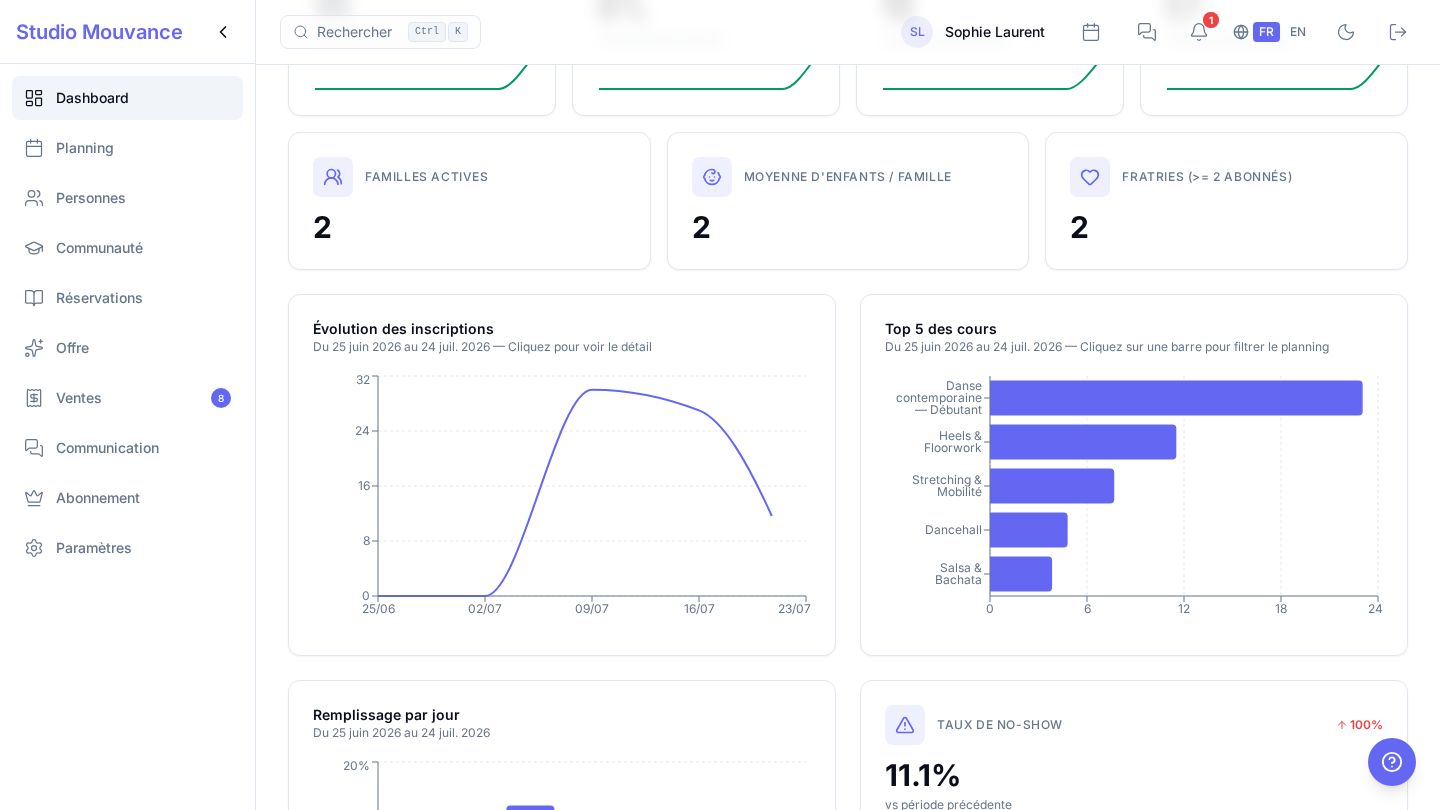Click the Ventes badge showing 8
Viewport: 1440px width, 810px height.
[221, 398]
